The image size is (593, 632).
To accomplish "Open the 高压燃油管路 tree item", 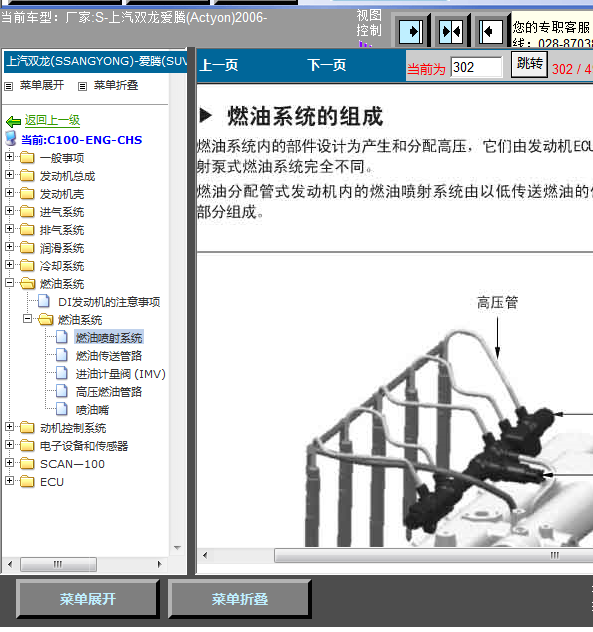I will pyautogui.click(x=109, y=391).
